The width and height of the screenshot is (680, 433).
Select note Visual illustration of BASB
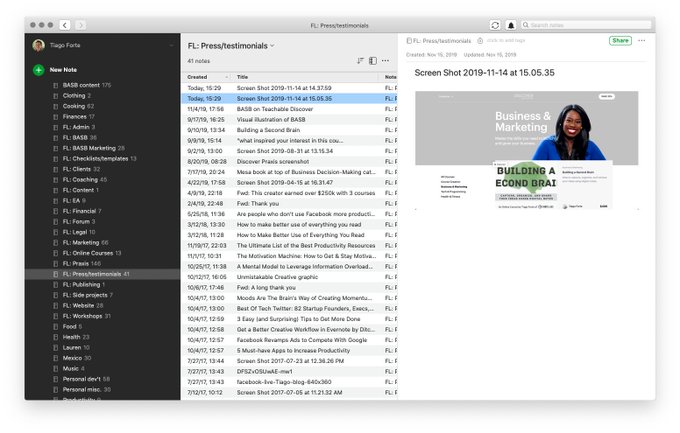tap(289, 119)
